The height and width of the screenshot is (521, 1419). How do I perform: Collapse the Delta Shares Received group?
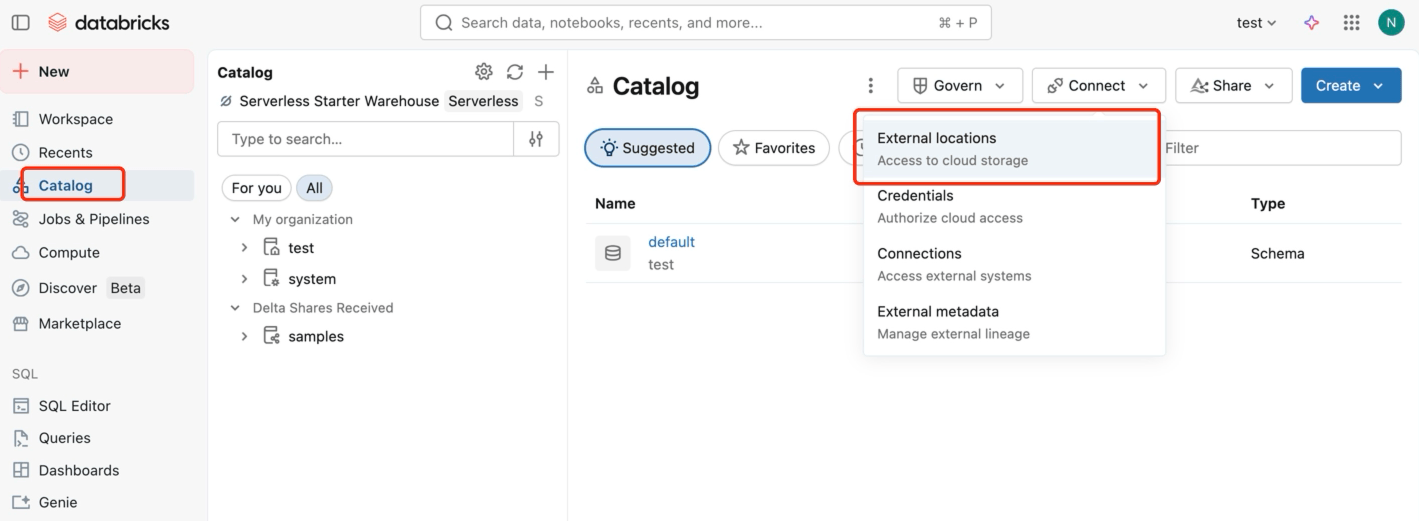click(x=235, y=308)
